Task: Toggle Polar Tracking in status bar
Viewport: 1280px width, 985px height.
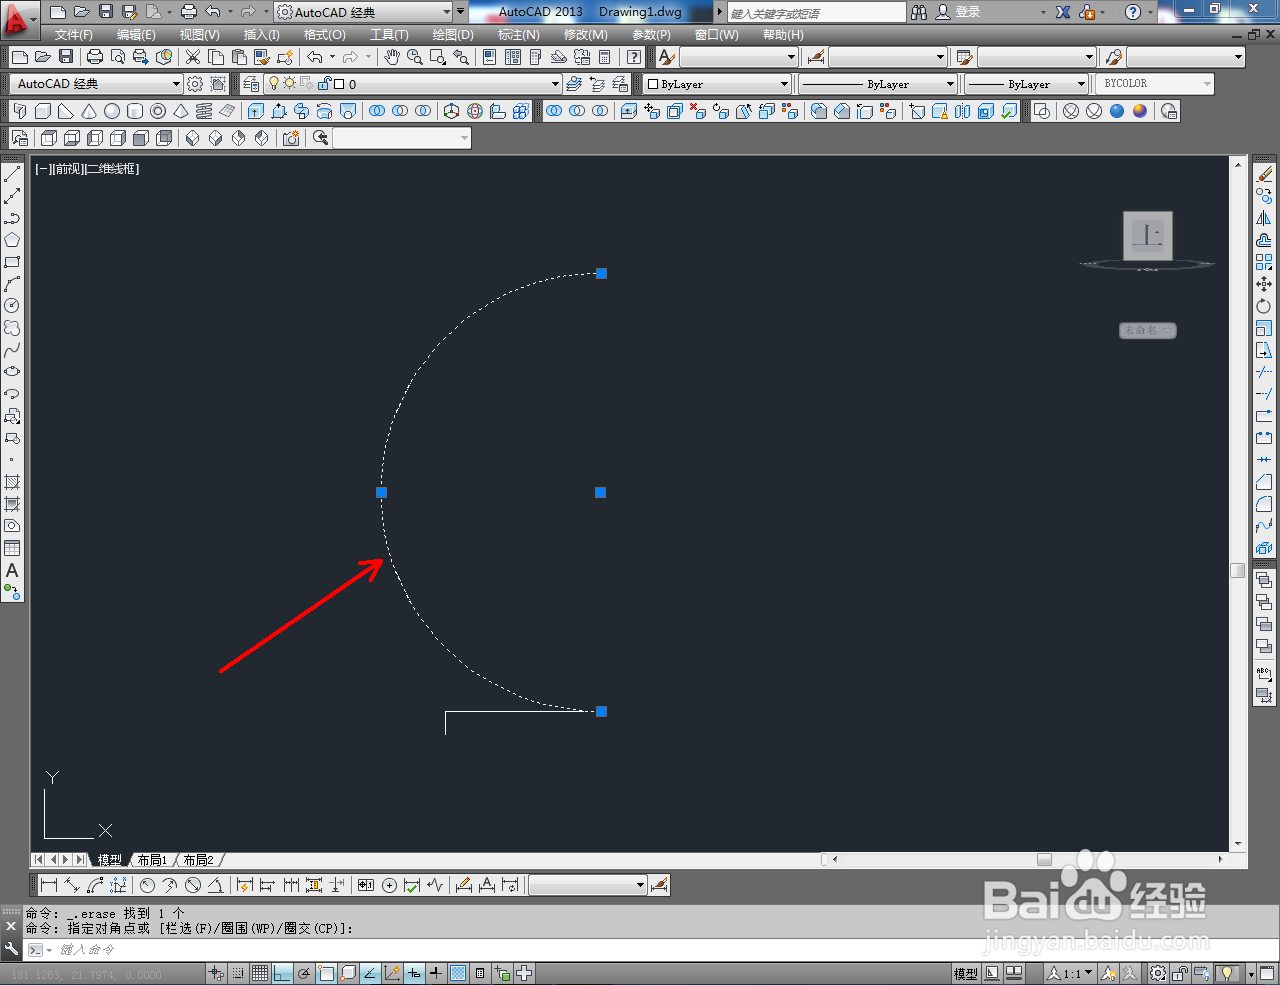Action: 304,973
